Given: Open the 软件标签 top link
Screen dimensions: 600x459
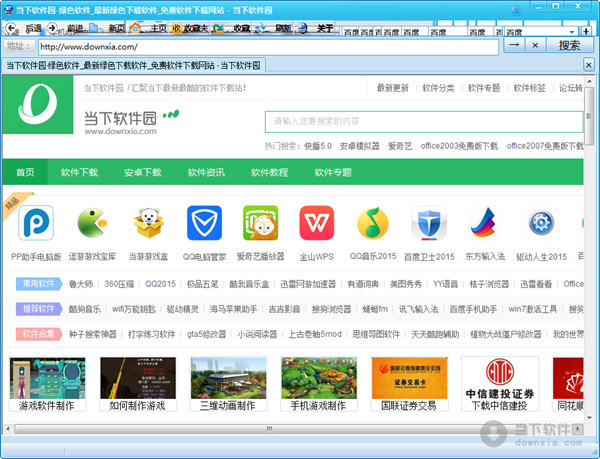Looking at the screenshot, I should pyautogui.click(x=530, y=88).
